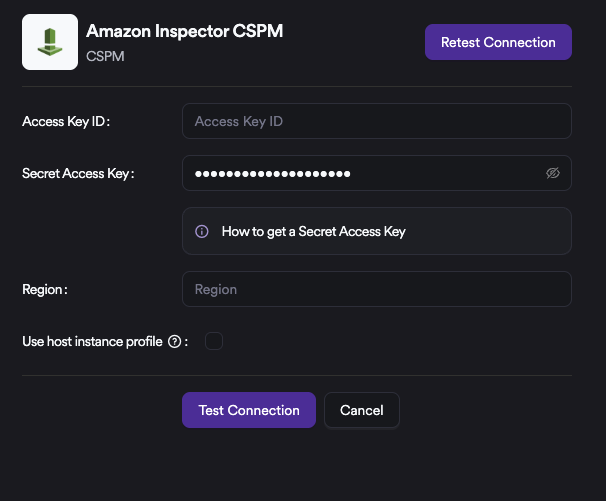Select the Amazon Inspector CSPM title text

[185, 31]
